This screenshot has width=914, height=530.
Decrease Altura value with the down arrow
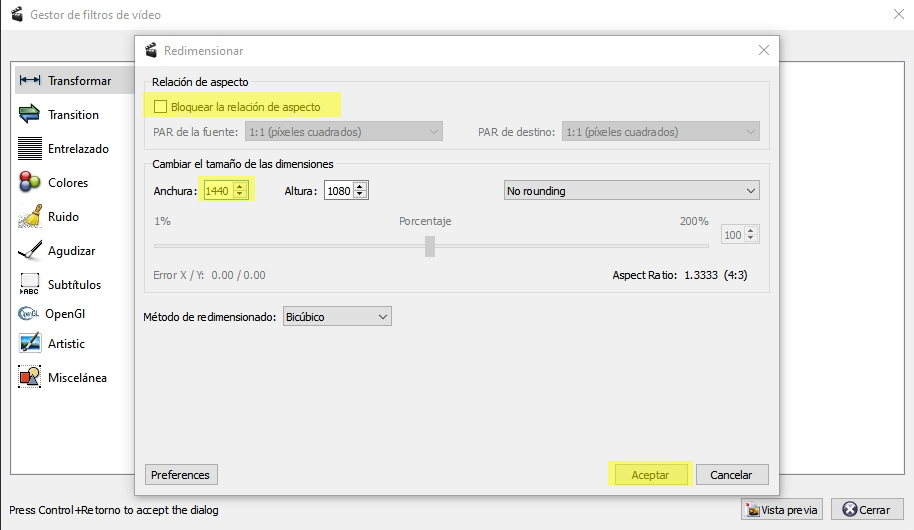(x=361, y=195)
